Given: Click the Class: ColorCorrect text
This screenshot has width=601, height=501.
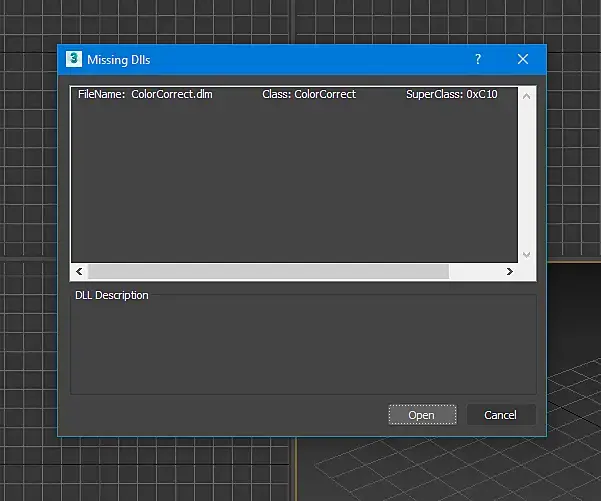Looking at the screenshot, I should (309, 94).
